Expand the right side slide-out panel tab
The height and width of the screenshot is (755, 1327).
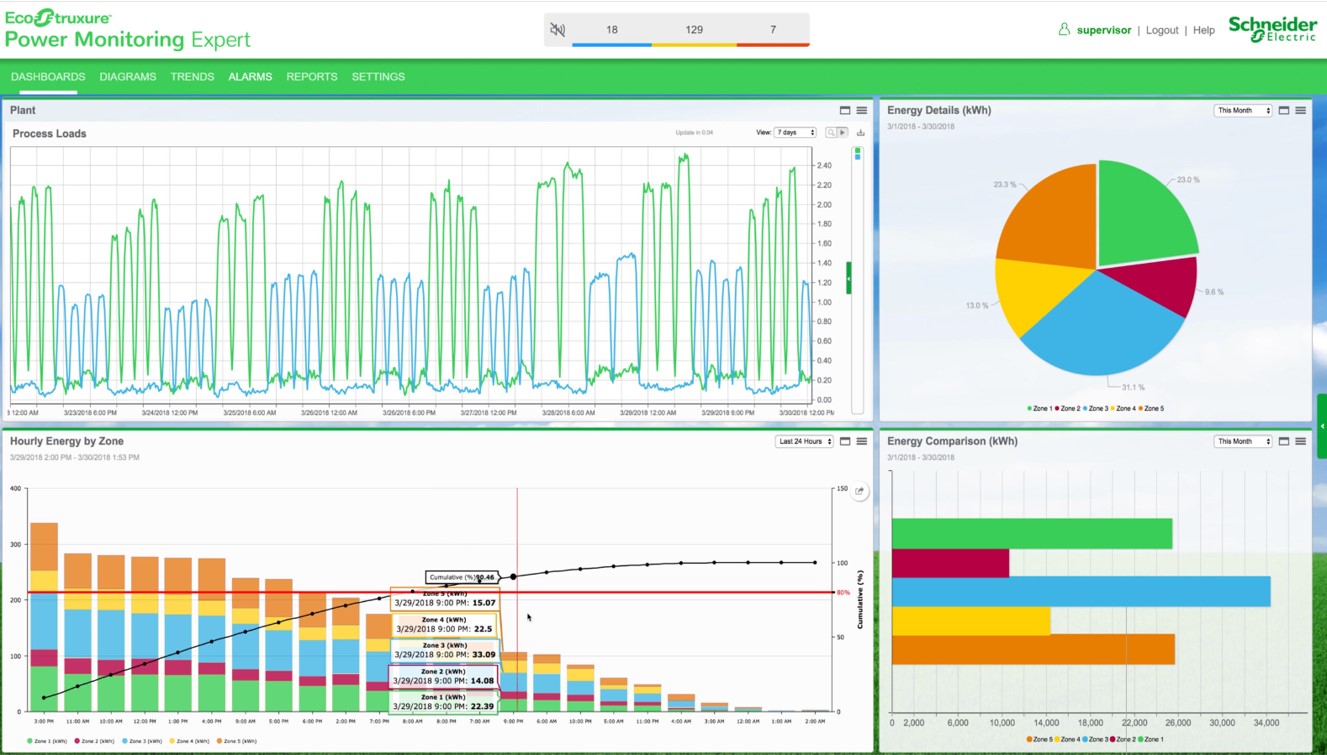click(1322, 426)
